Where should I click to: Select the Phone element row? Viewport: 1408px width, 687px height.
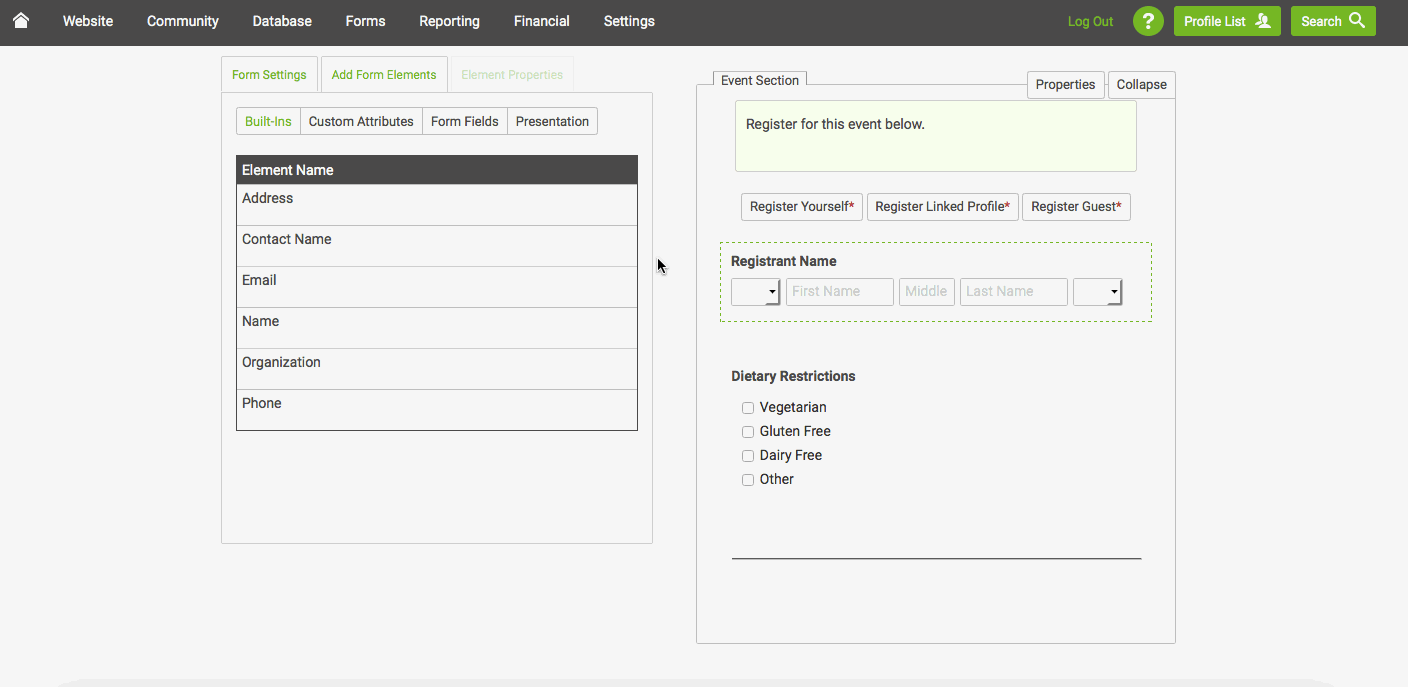point(437,410)
